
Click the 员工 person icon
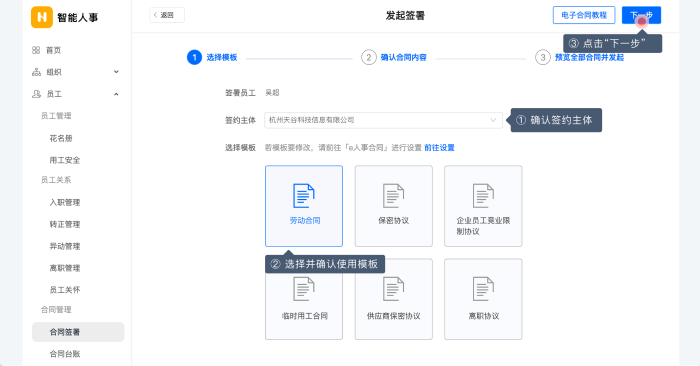pos(36,94)
